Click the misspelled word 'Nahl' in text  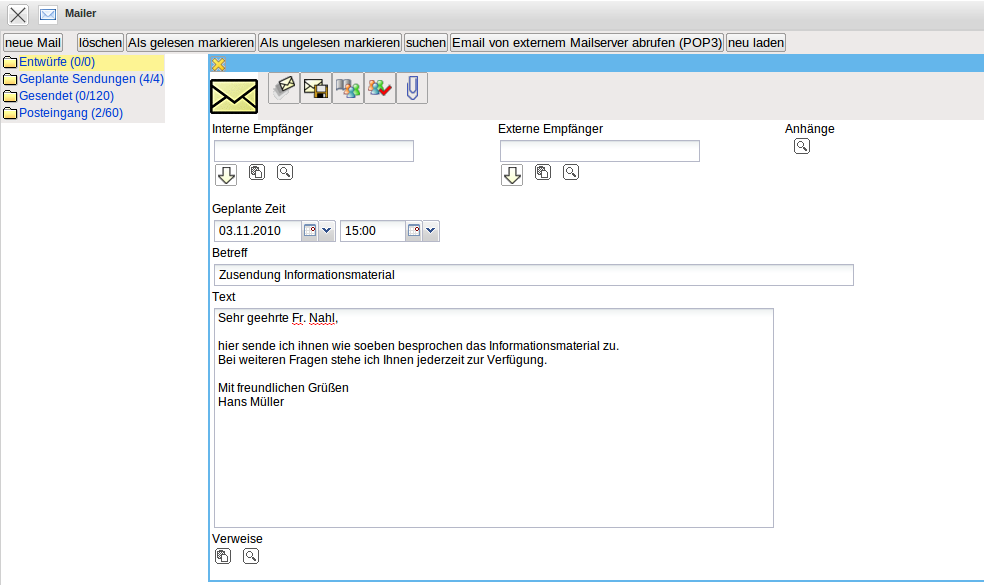click(x=323, y=318)
